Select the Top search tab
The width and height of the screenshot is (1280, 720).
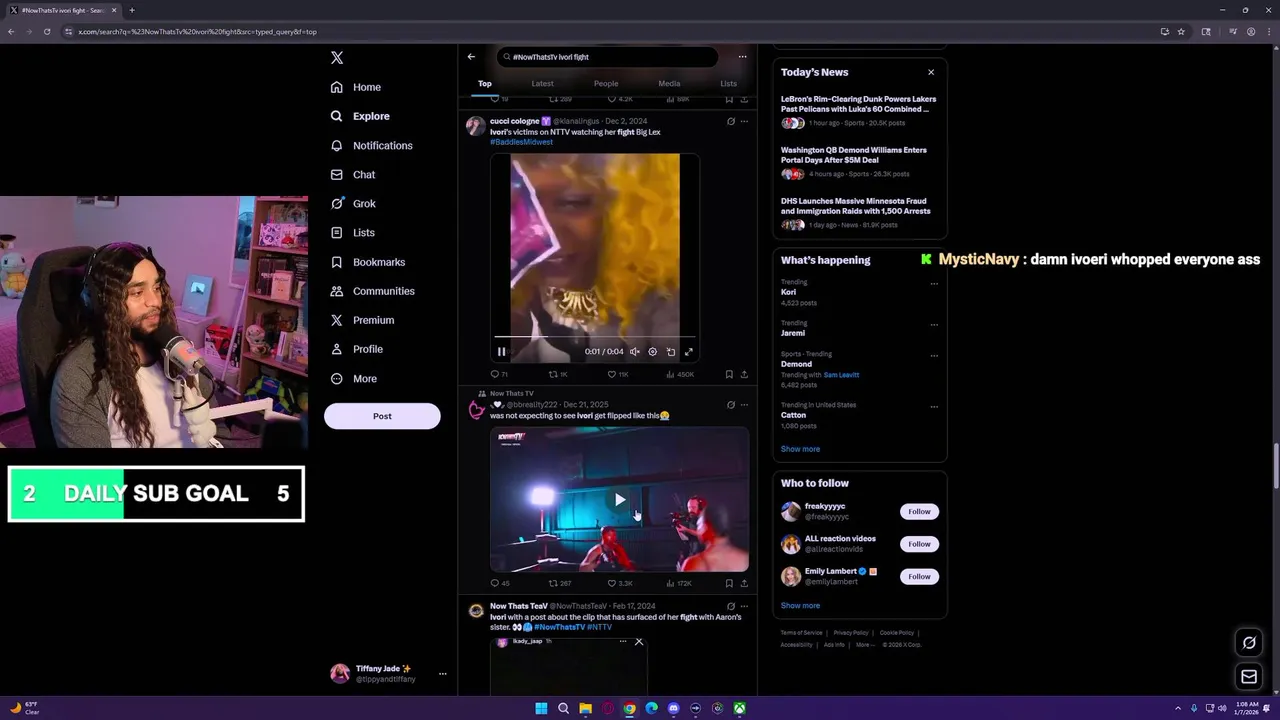click(485, 84)
